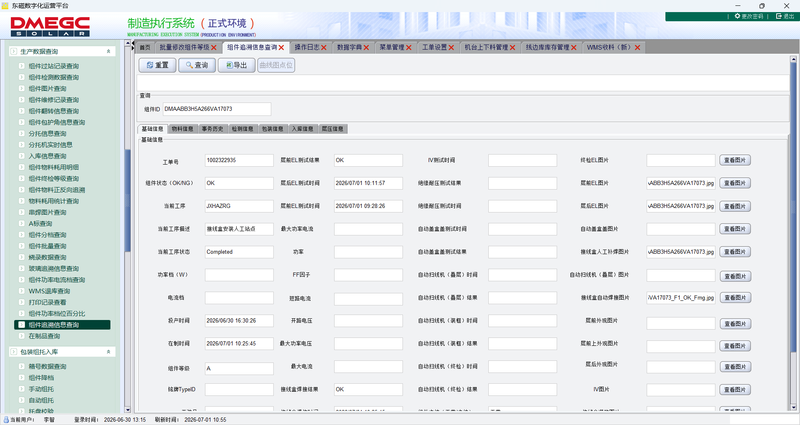Image resolution: width=800 pixels, height=425 pixels.
Task: Open the WMS收料(新) tab
Action: (x=610, y=47)
